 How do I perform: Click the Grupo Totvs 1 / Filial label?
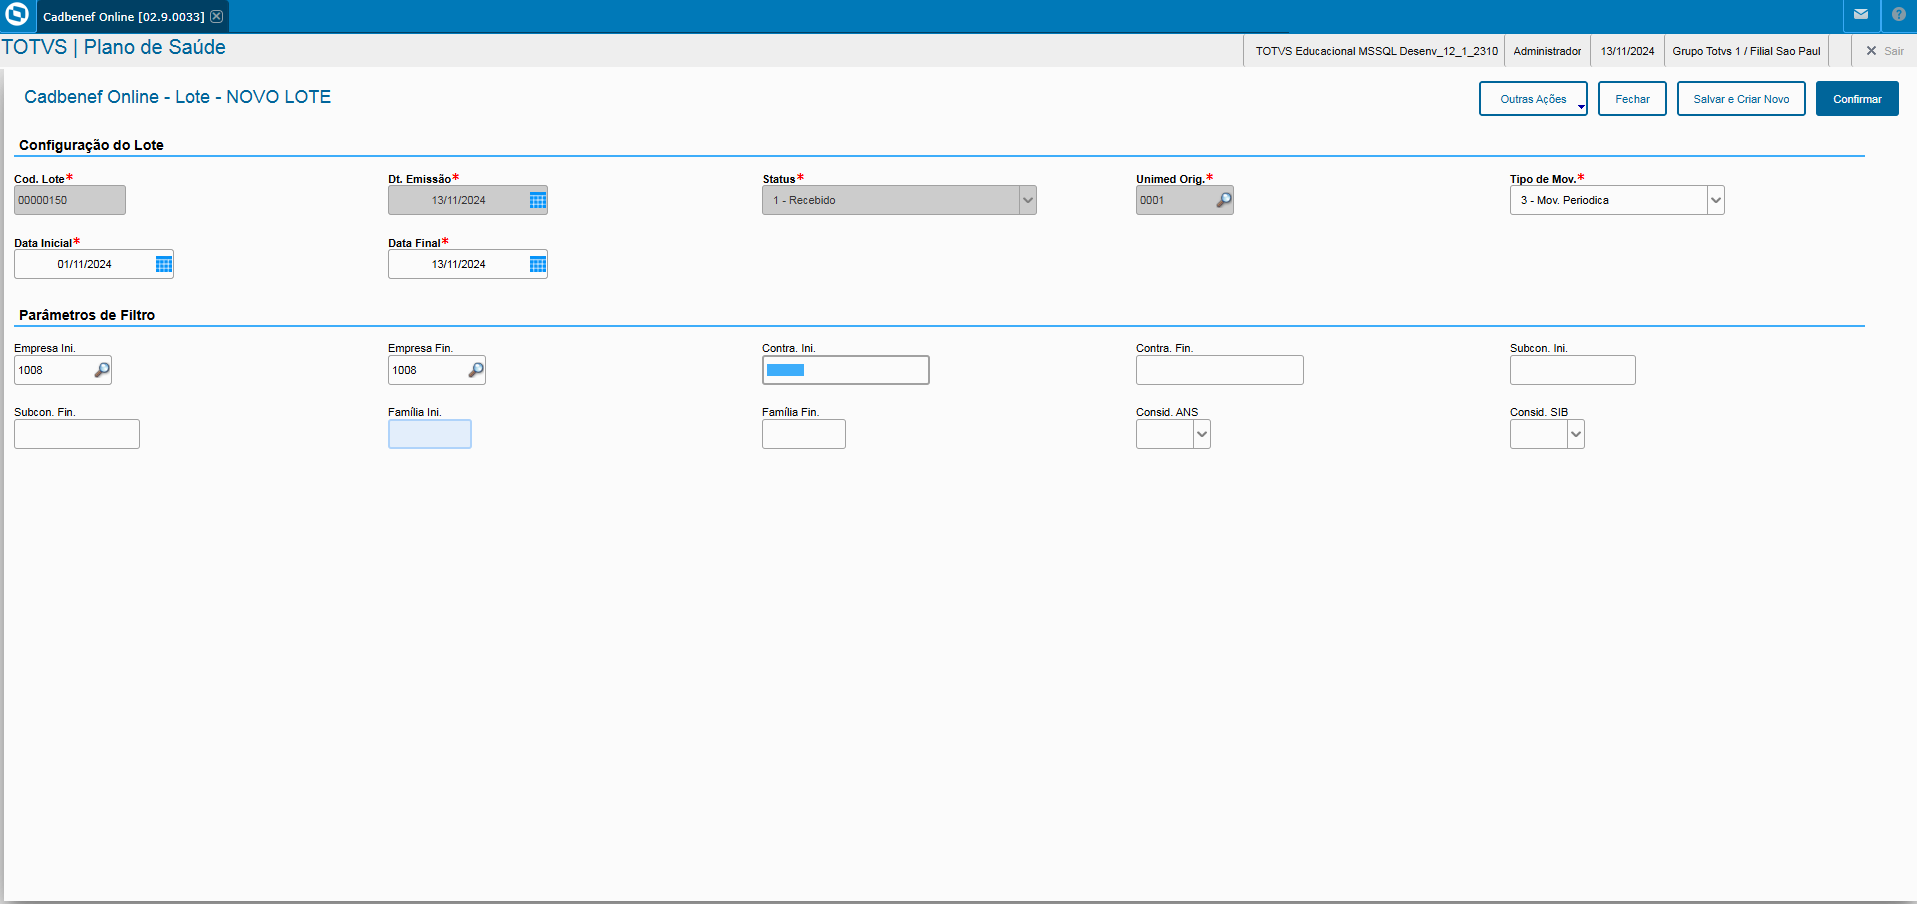coord(1746,51)
